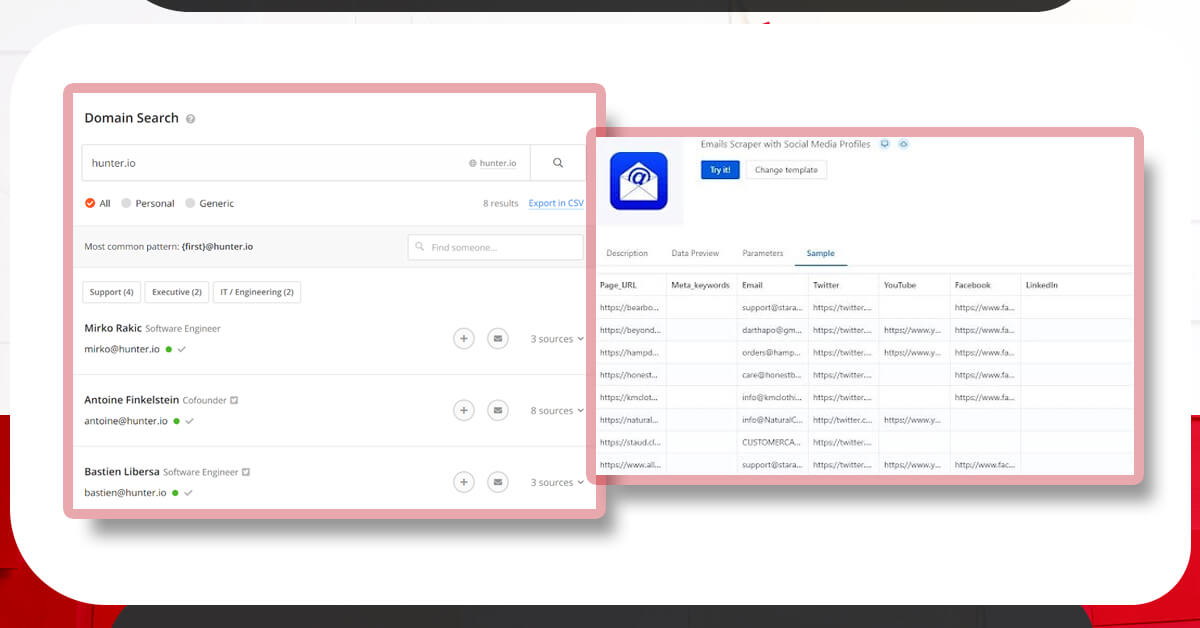Image resolution: width=1200 pixels, height=628 pixels.
Task: Click the CUSTOMERCA... email cell
Action: (x=771, y=442)
